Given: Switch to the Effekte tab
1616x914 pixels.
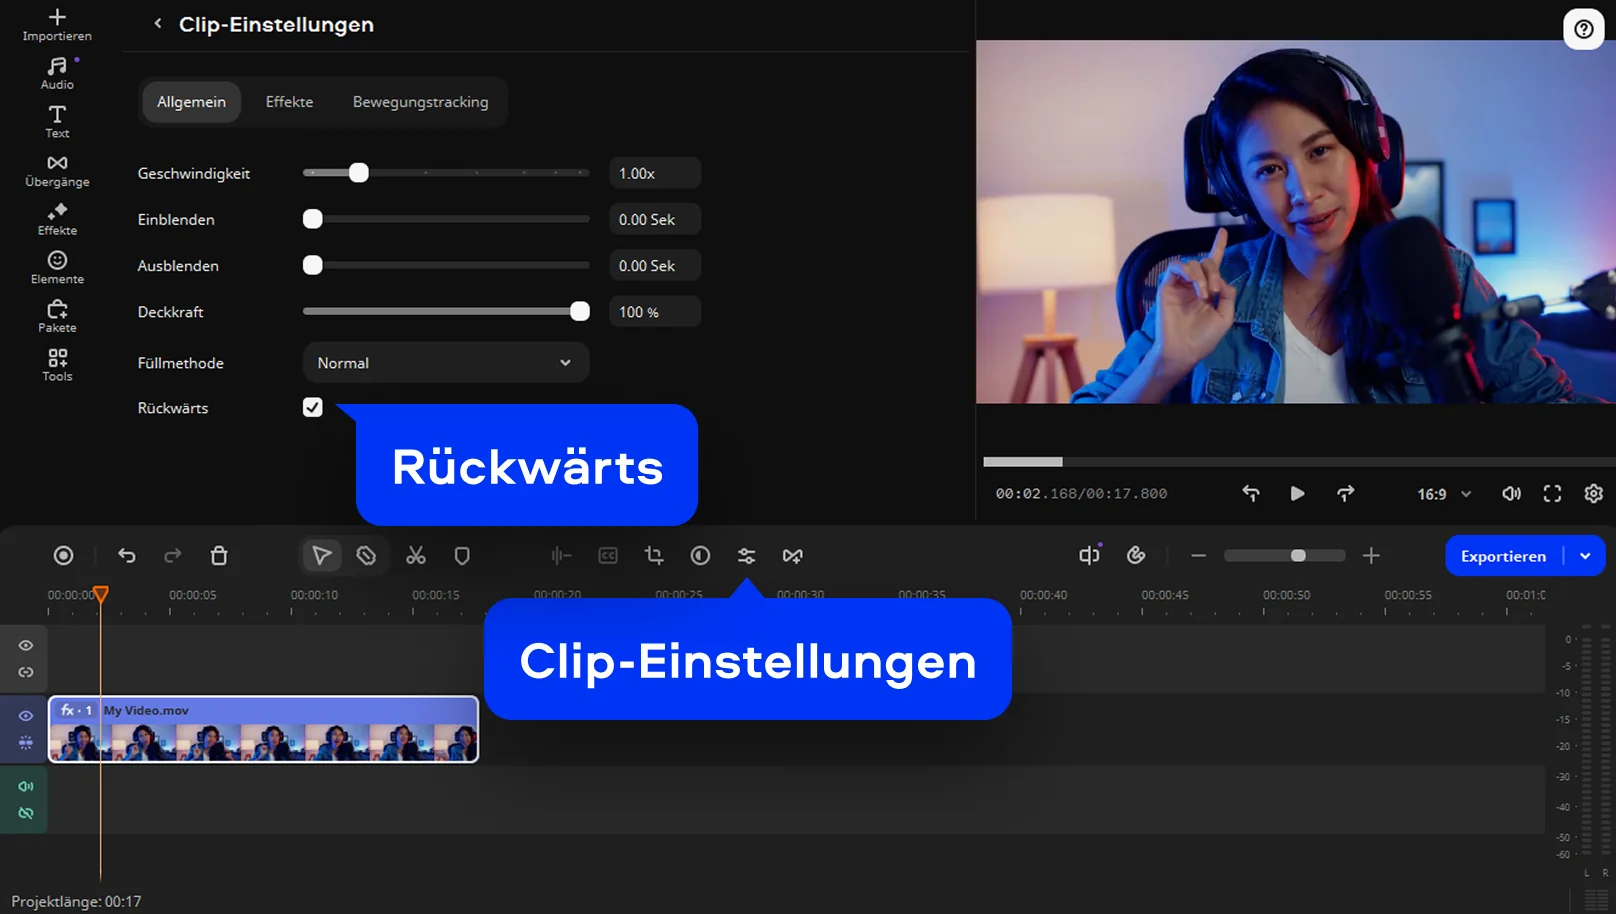Looking at the screenshot, I should (x=289, y=102).
